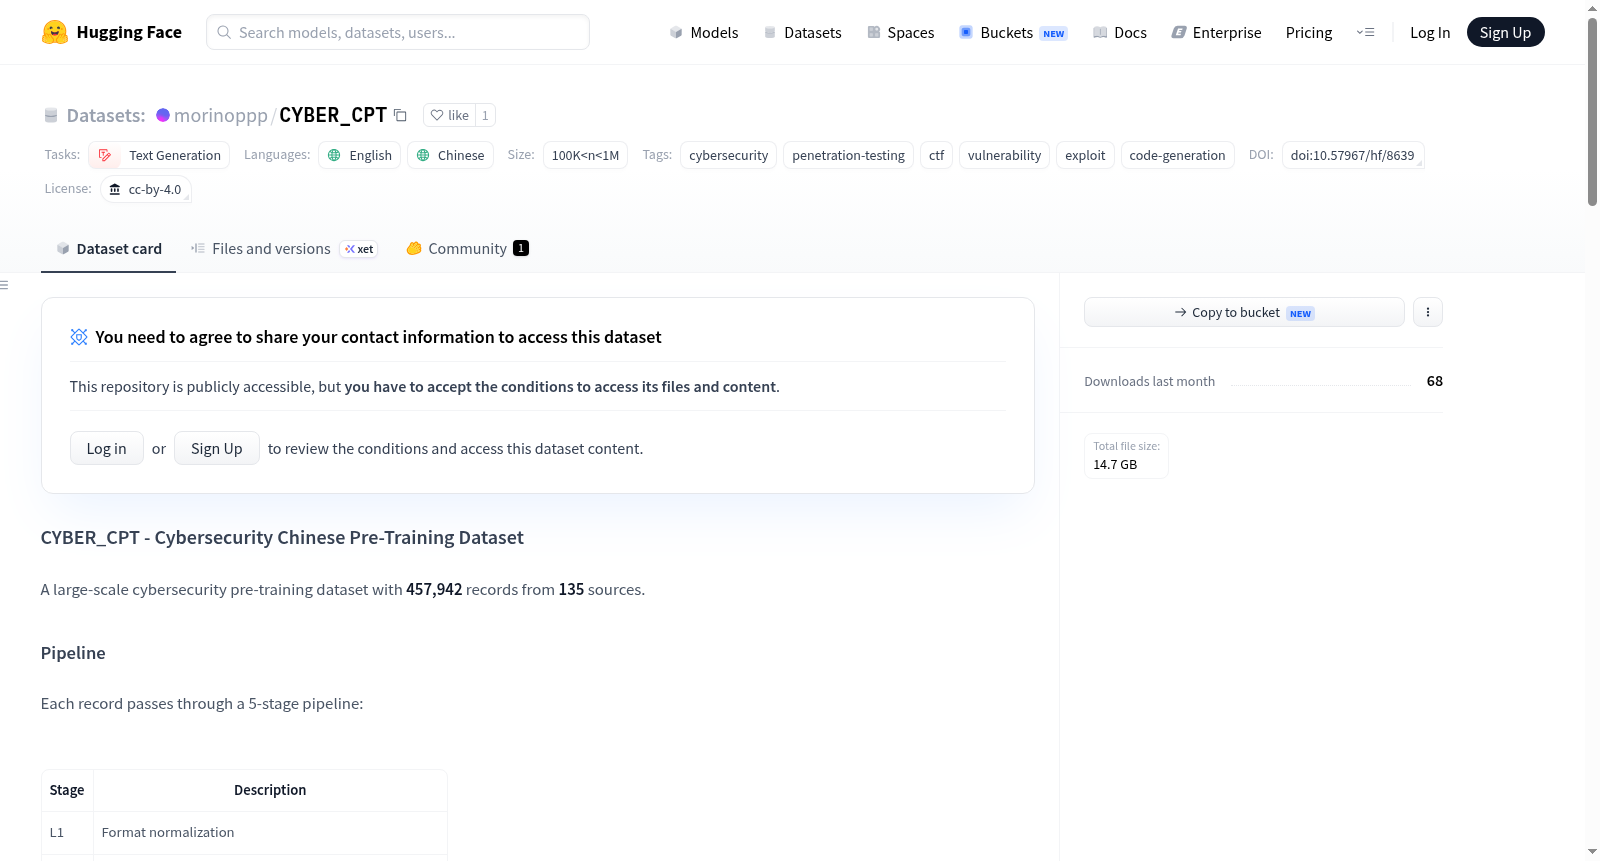The image size is (1600, 861).
Task: Click the Format normalization table cell
Action: (270, 832)
